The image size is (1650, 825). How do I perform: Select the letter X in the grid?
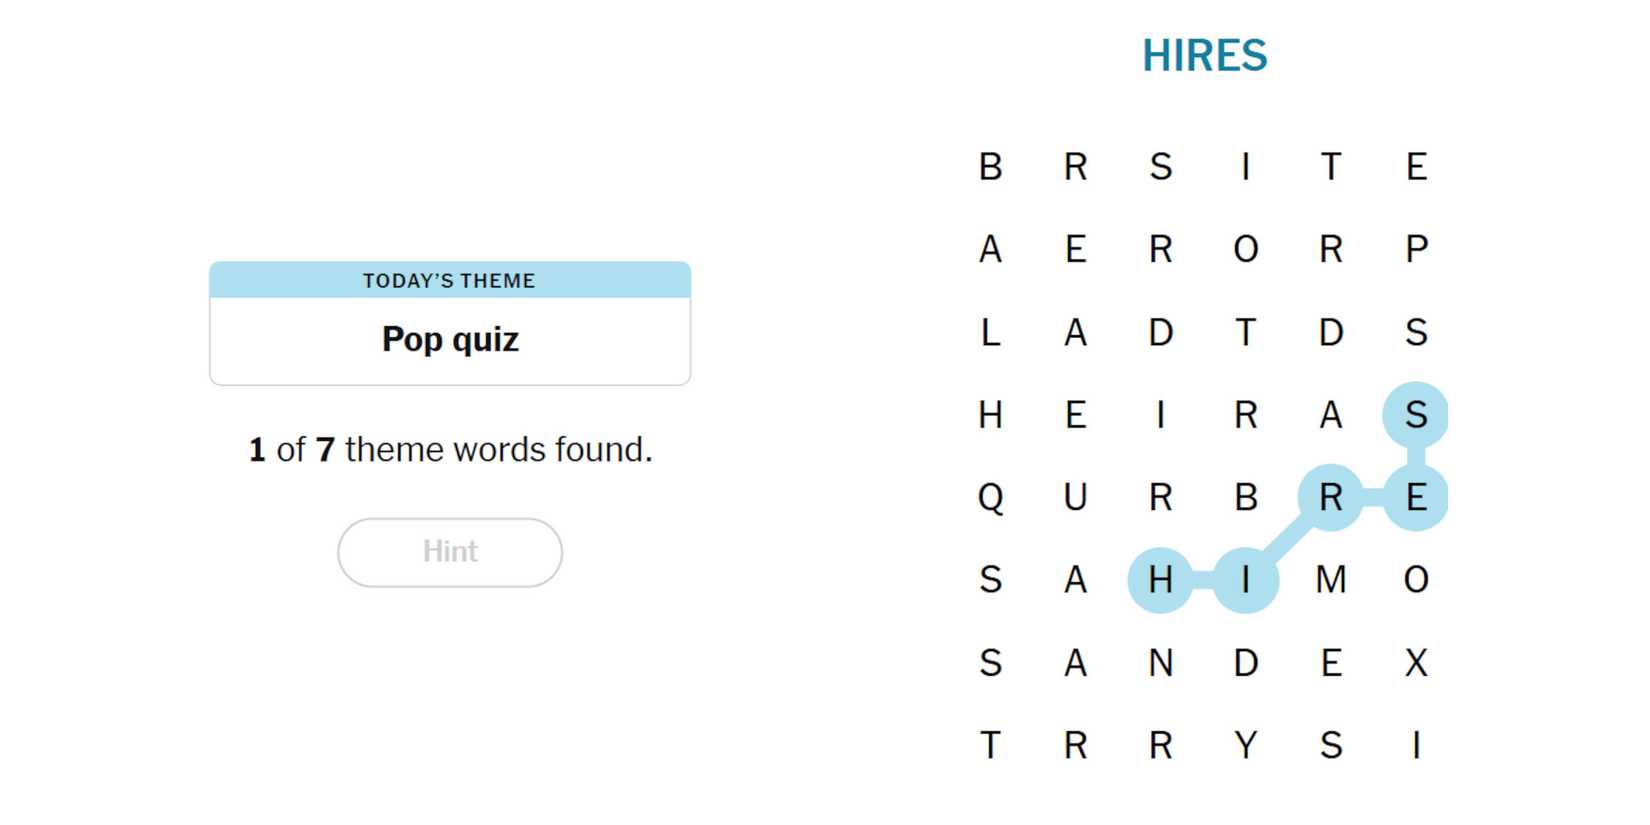[x=1415, y=663]
